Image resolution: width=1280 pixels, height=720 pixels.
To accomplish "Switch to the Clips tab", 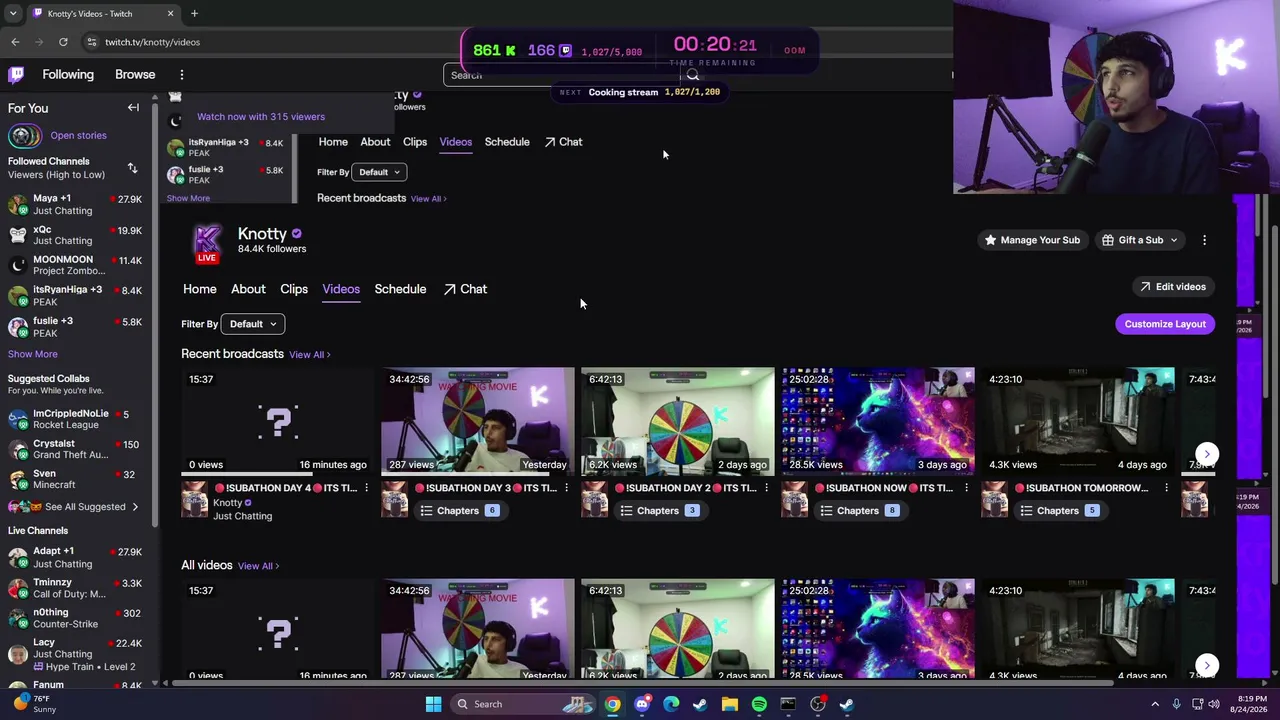I will coord(294,289).
